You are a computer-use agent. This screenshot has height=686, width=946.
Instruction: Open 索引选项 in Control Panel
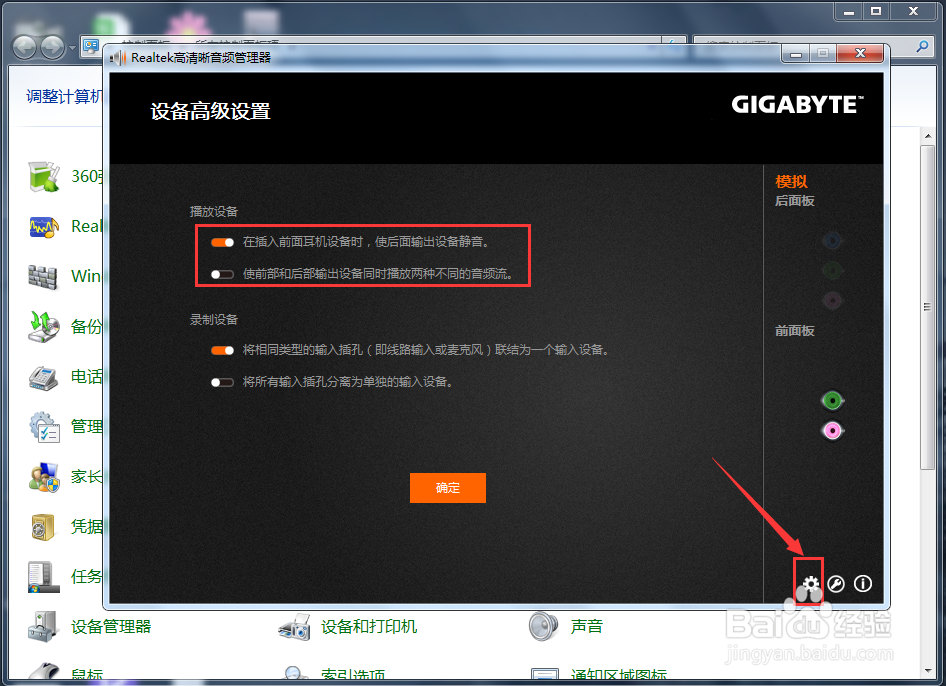(353, 676)
